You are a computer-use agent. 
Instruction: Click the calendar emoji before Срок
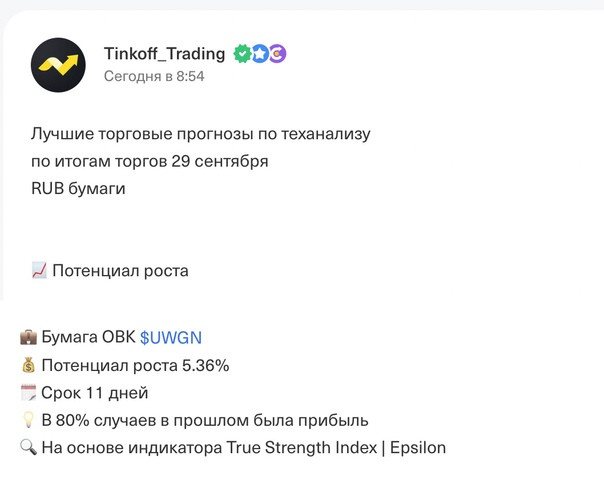coord(28,393)
